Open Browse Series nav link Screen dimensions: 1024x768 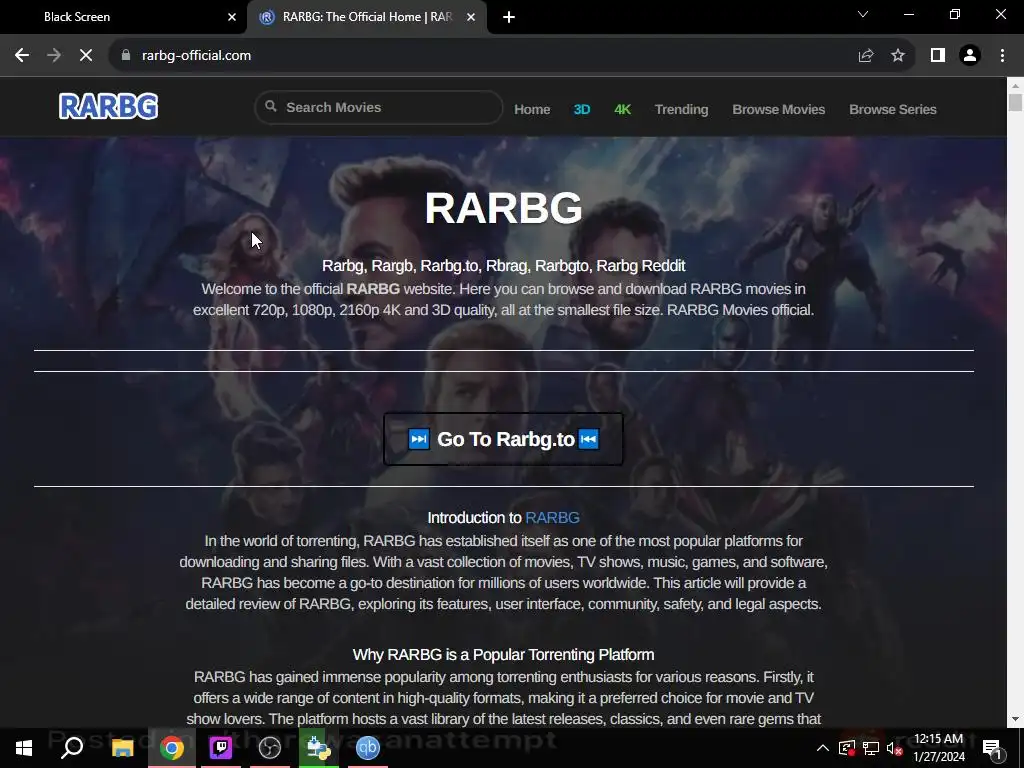[x=893, y=109]
